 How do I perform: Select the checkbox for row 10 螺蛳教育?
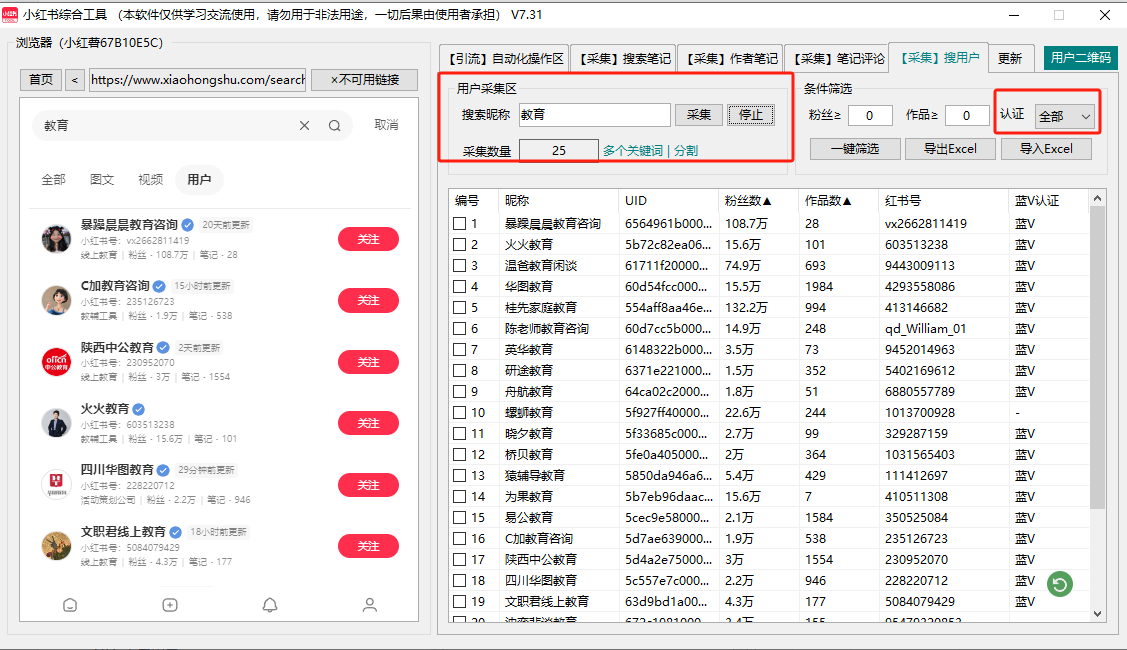point(459,413)
